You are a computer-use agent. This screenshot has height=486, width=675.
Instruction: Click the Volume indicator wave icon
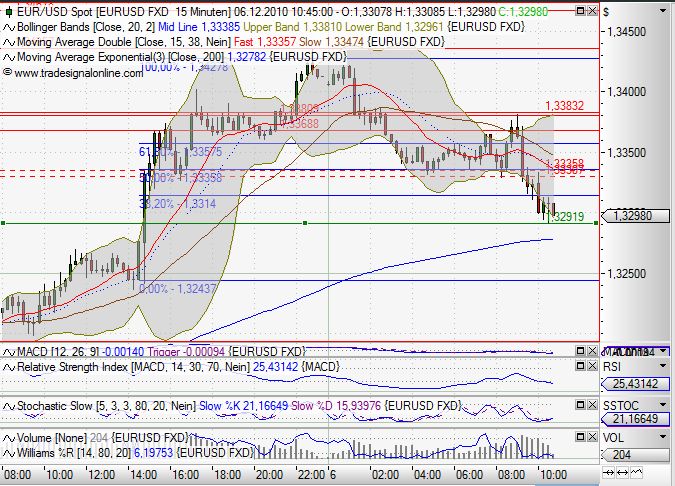pyautogui.click(x=9, y=439)
